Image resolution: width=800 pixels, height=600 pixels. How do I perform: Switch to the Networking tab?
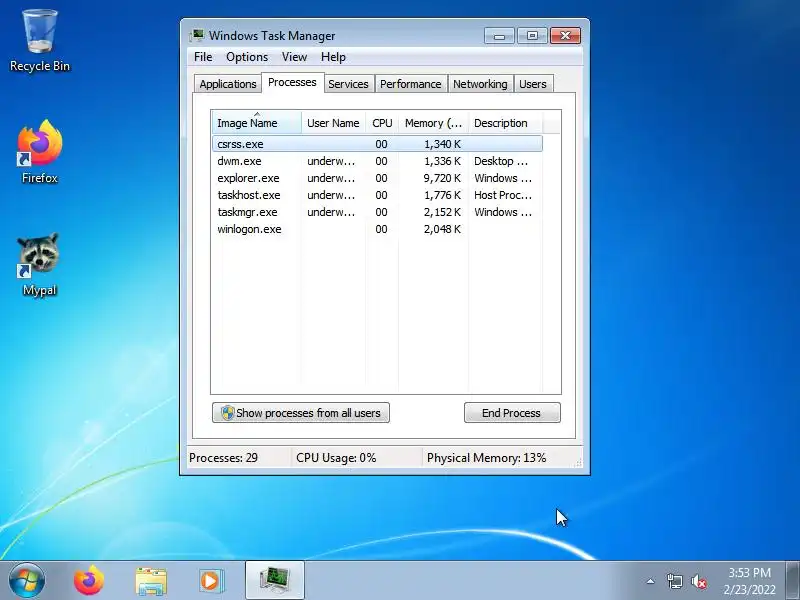[480, 84]
